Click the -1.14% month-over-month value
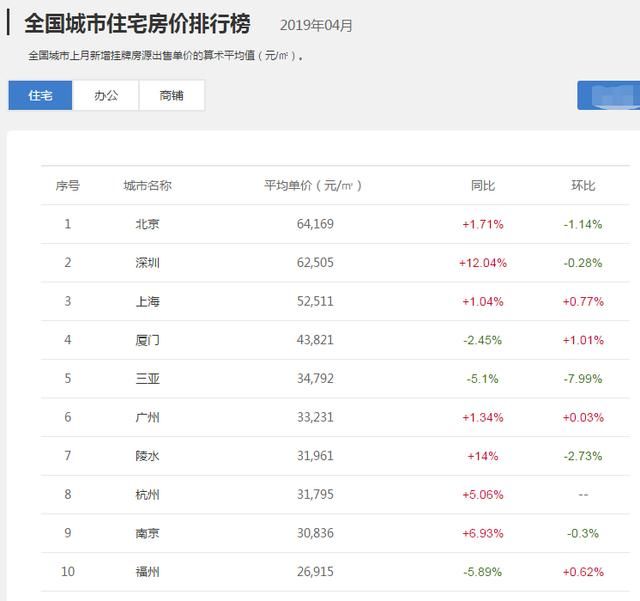The width and height of the screenshot is (640, 601). pyautogui.click(x=583, y=224)
